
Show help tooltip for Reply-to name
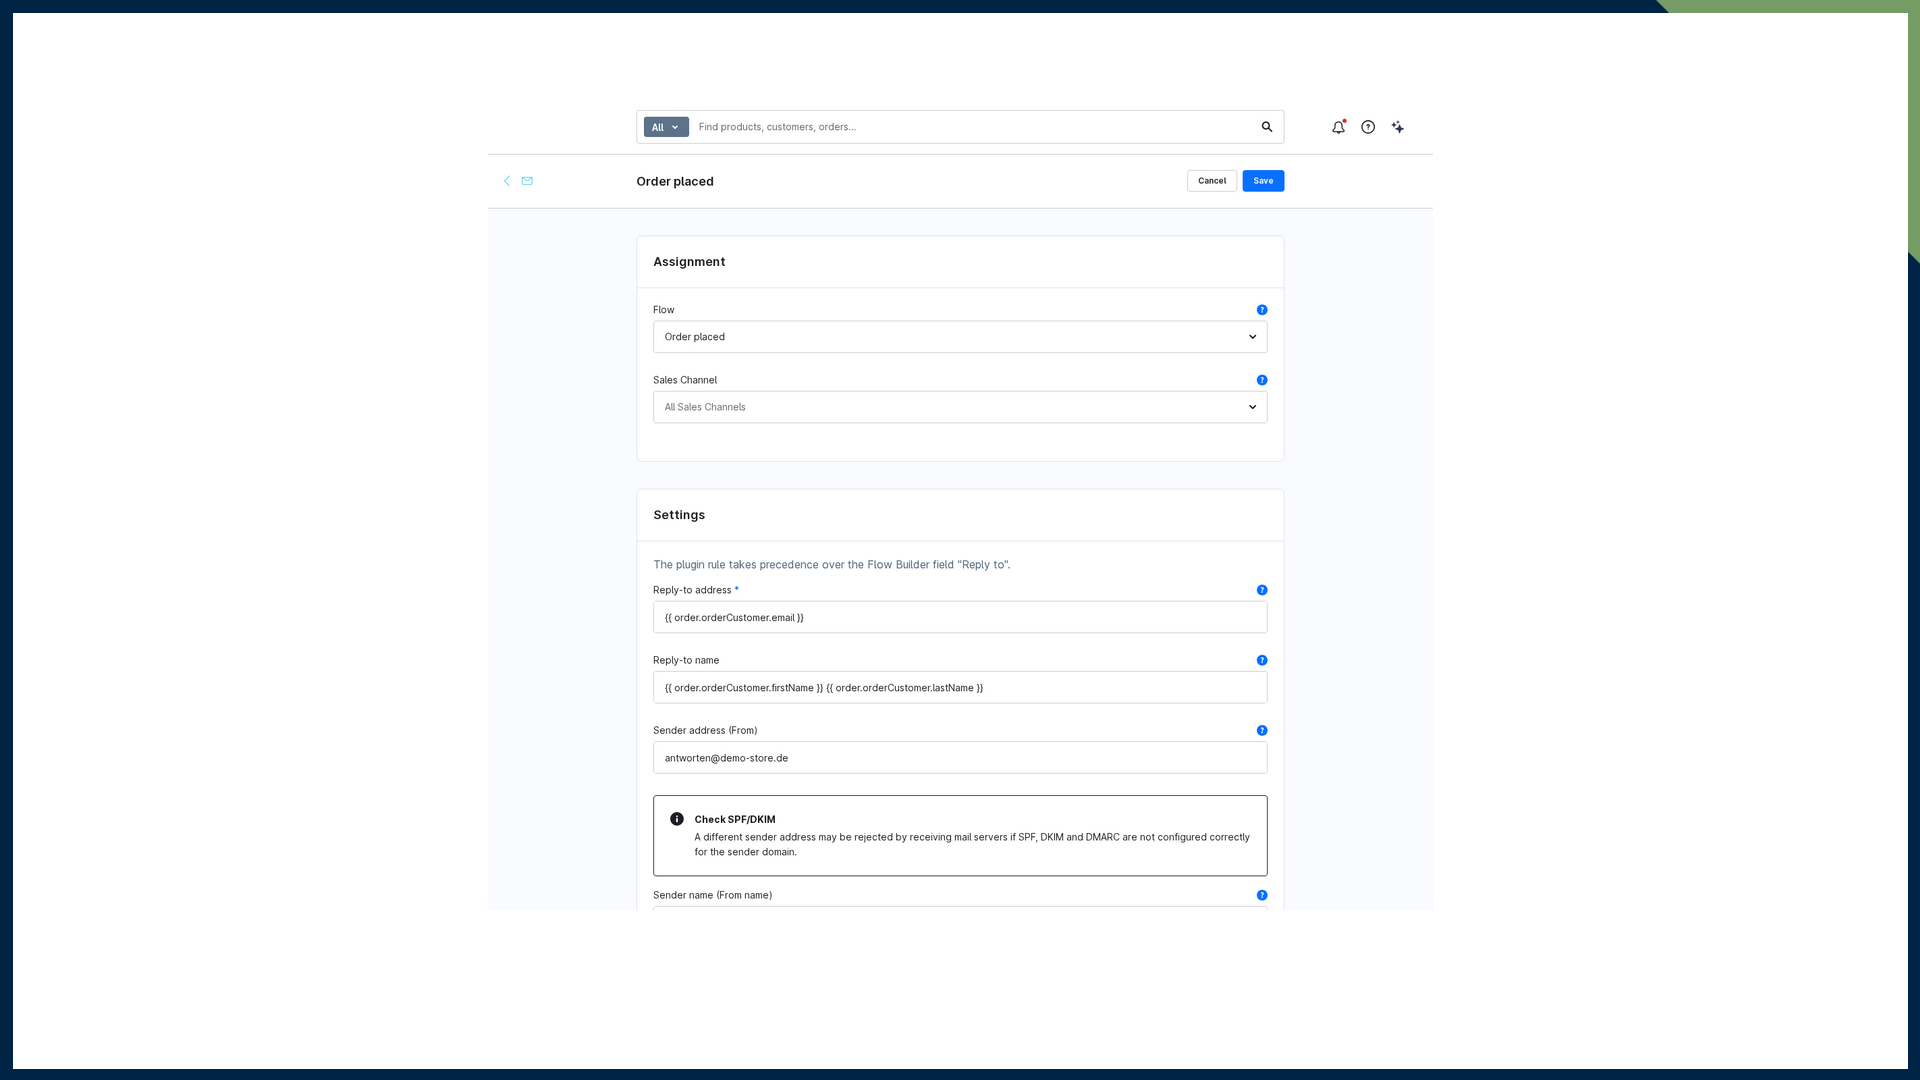click(1262, 660)
